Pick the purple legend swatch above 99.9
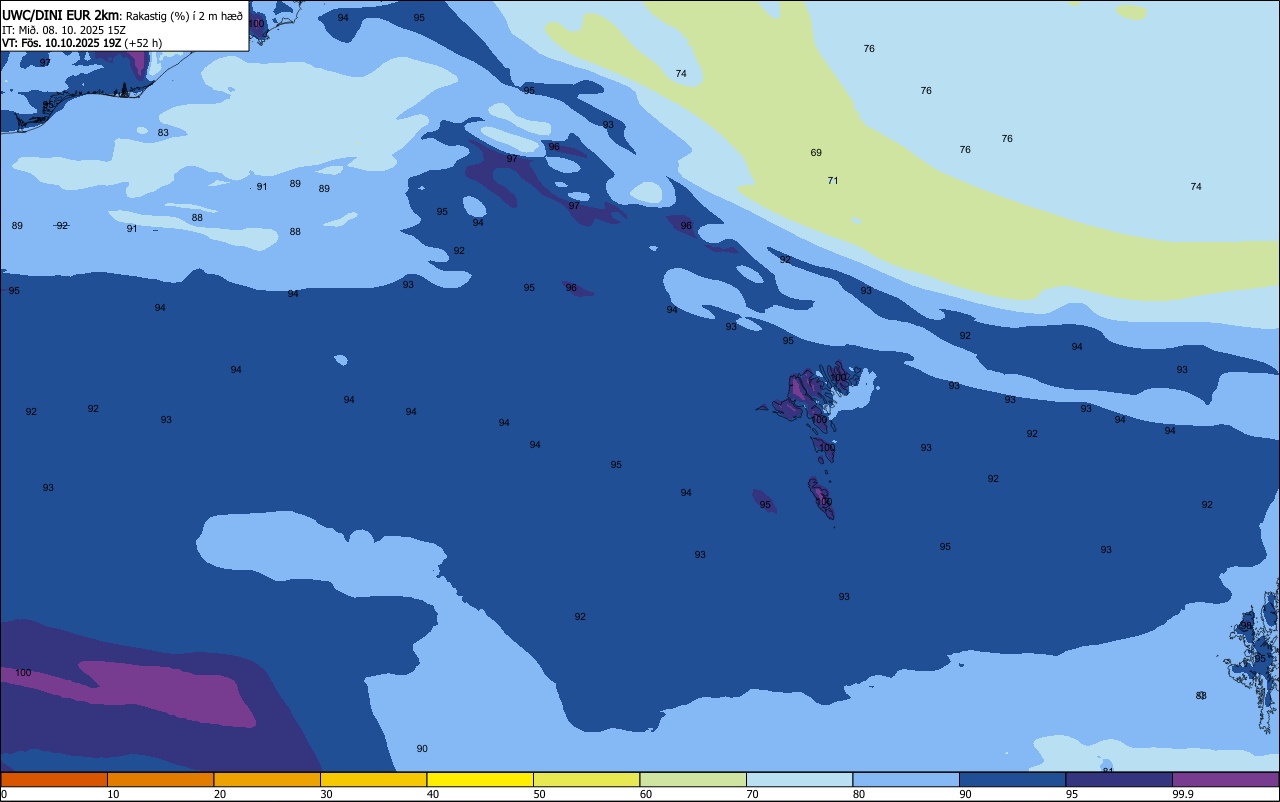The width and height of the screenshot is (1280, 802). (1225, 779)
